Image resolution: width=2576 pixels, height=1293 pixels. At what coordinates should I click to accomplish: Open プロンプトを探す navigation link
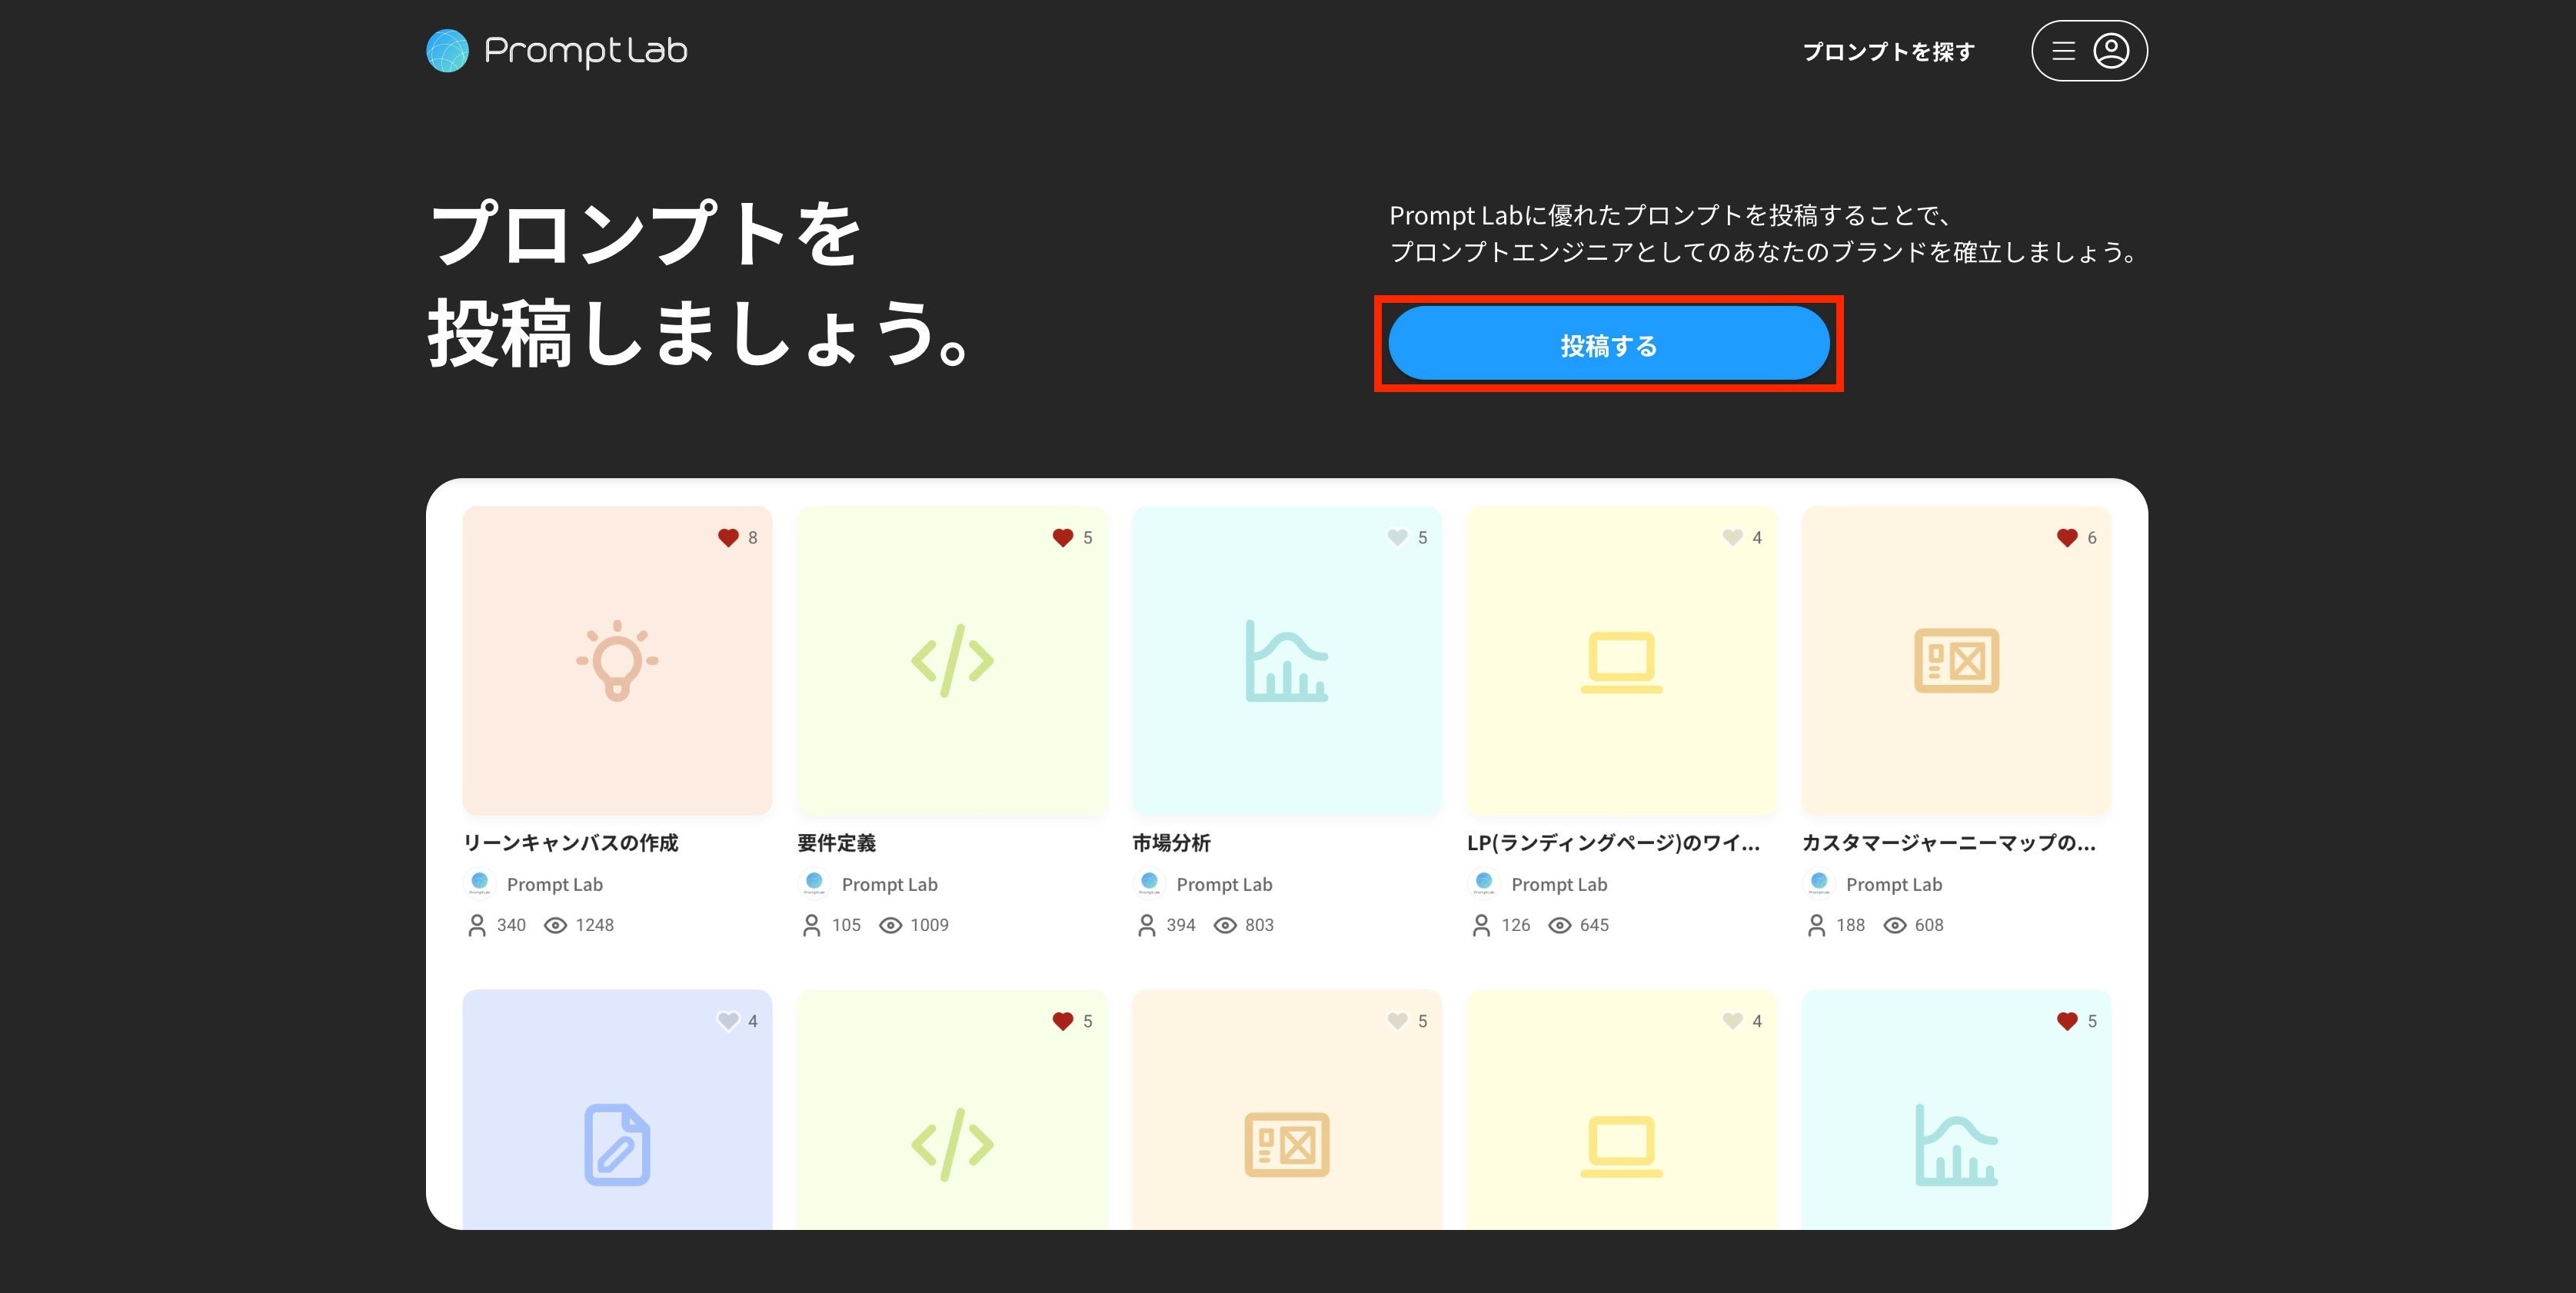[x=1888, y=52]
